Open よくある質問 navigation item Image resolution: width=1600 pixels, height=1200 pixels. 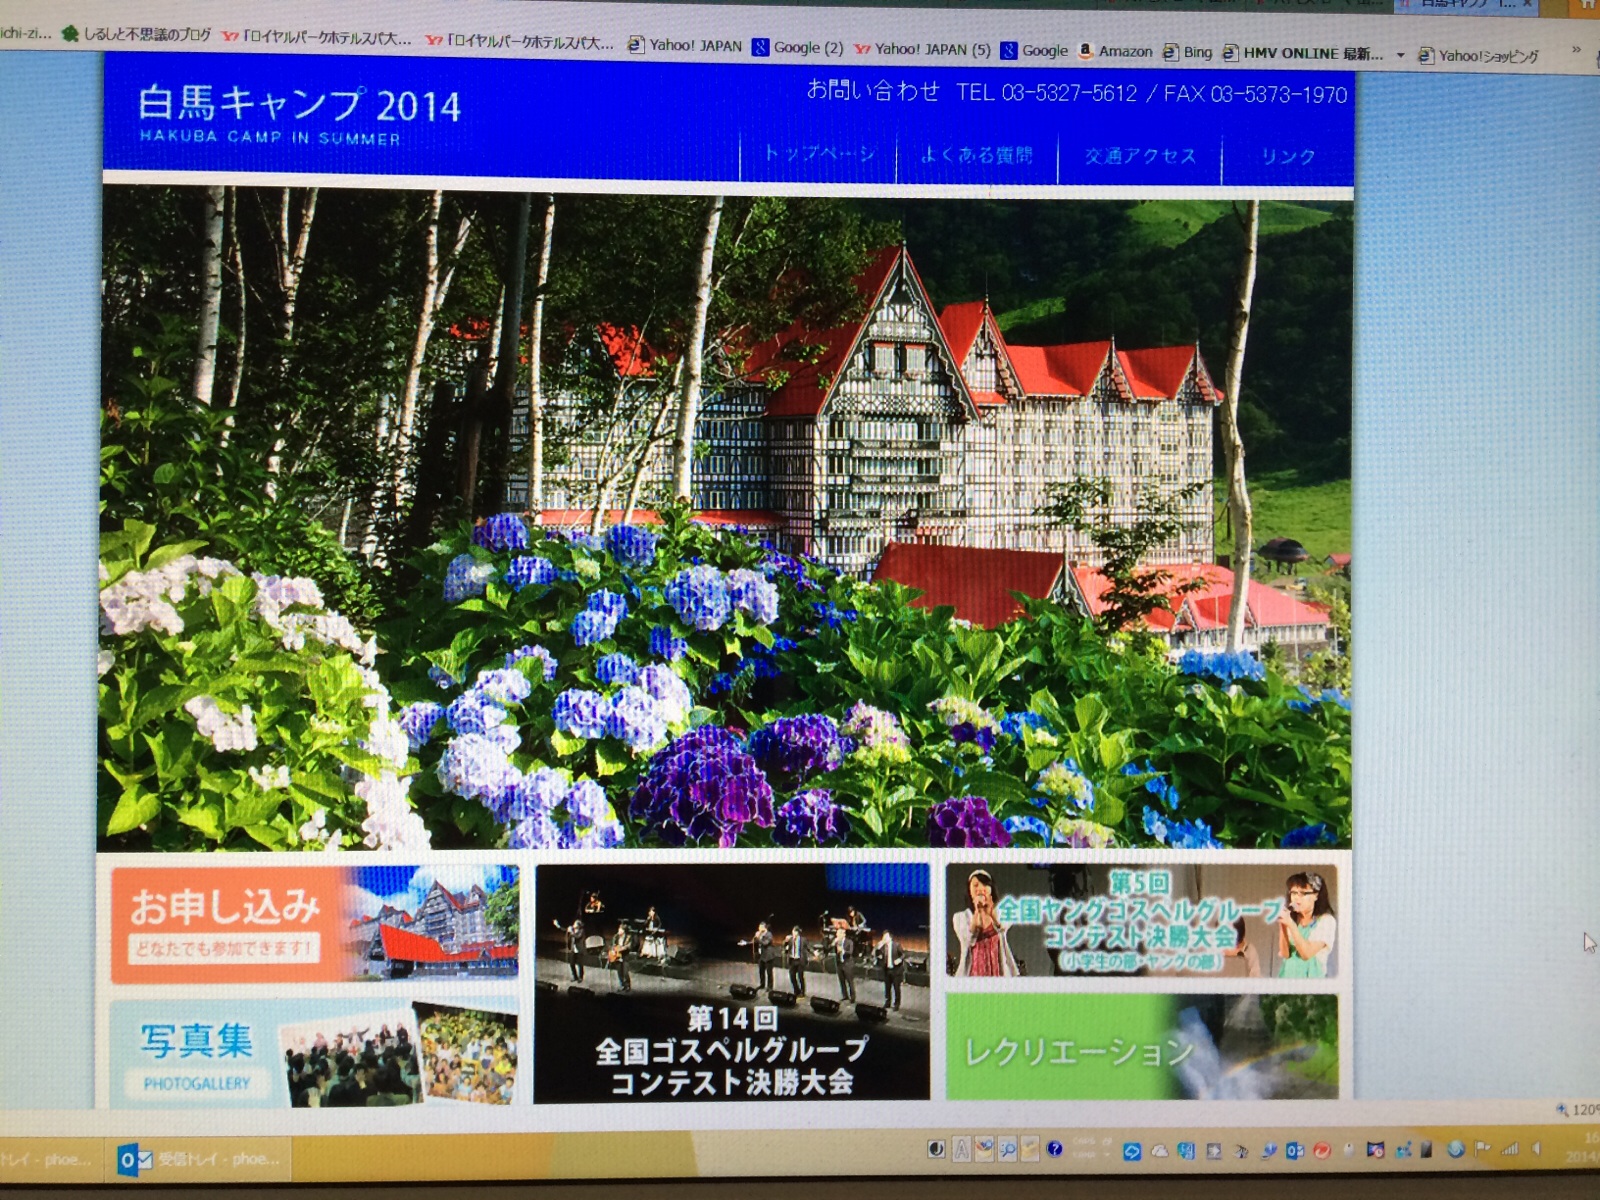pos(976,155)
